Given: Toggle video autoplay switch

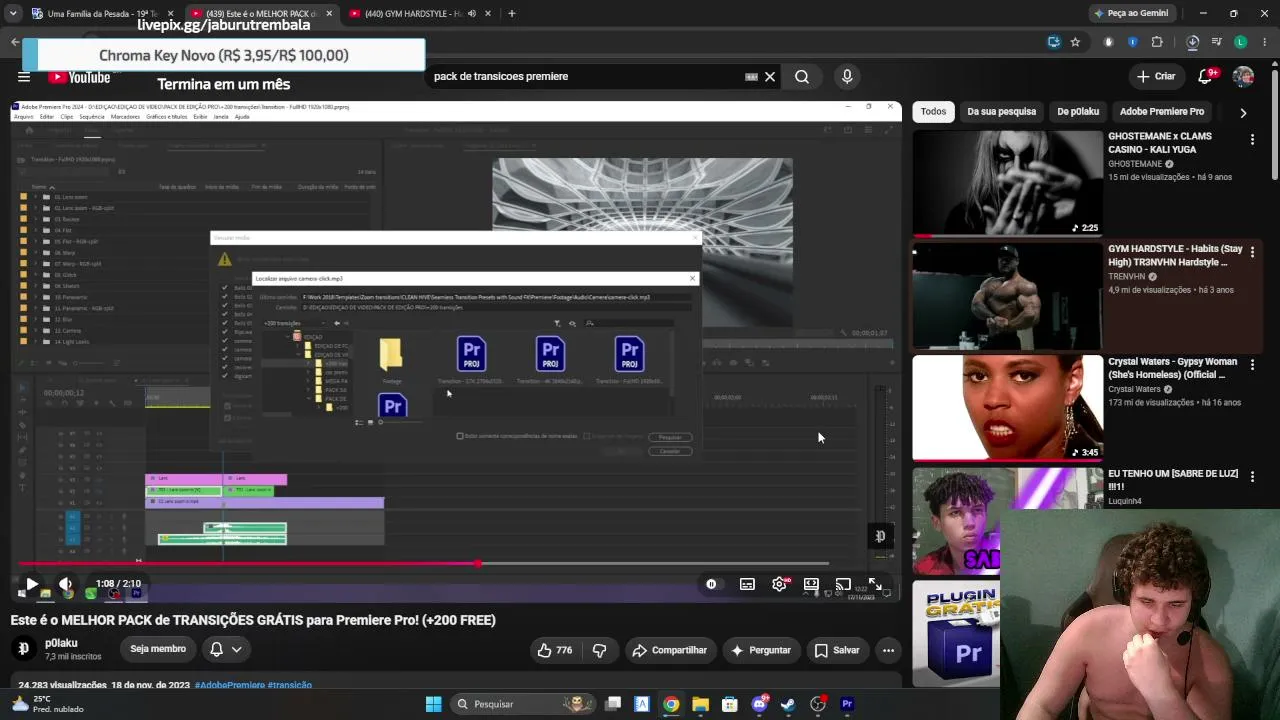Looking at the screenshot, I should 711,584.
